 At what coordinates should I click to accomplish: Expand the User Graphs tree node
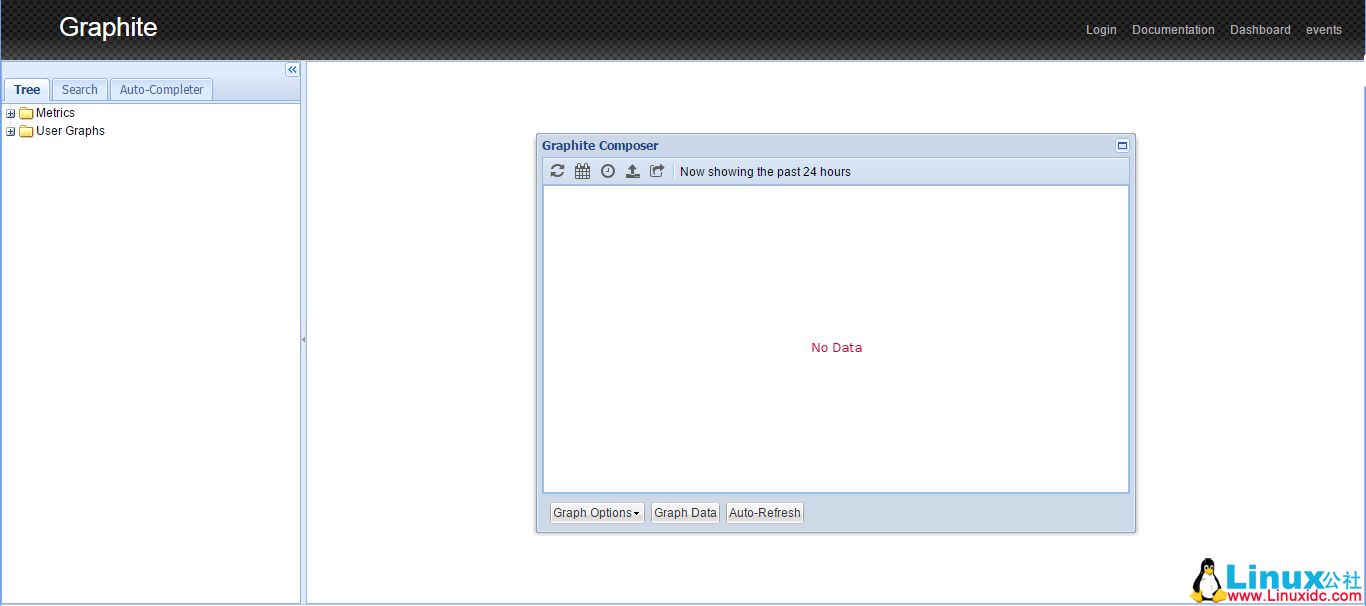[x=11, y=131]
